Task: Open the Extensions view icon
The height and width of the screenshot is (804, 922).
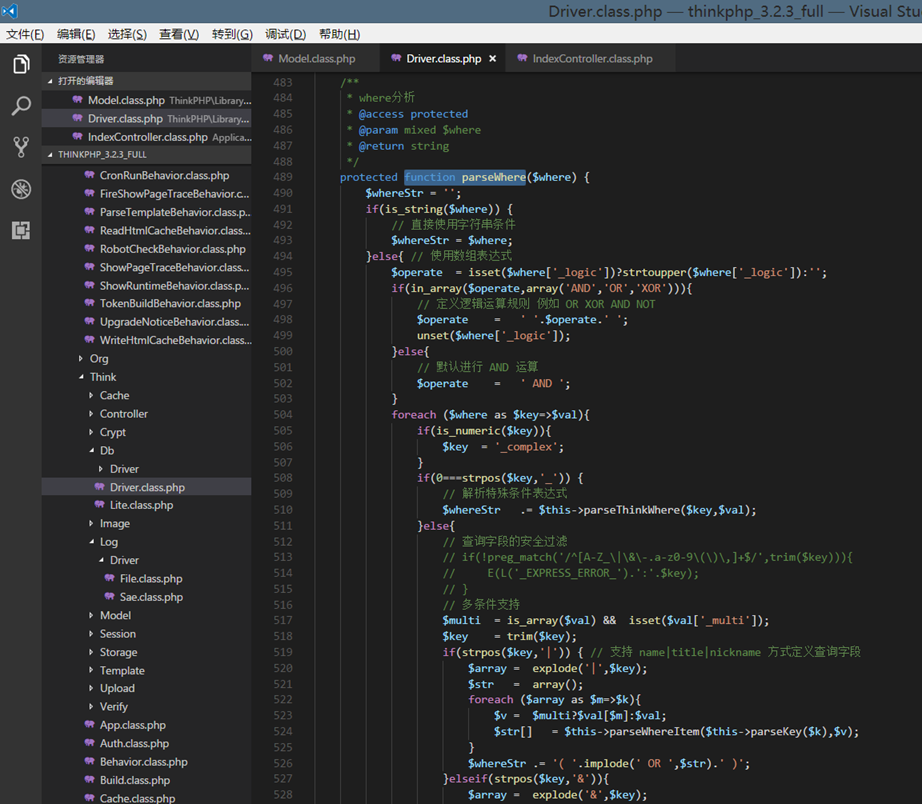Action: pos(21,230)
